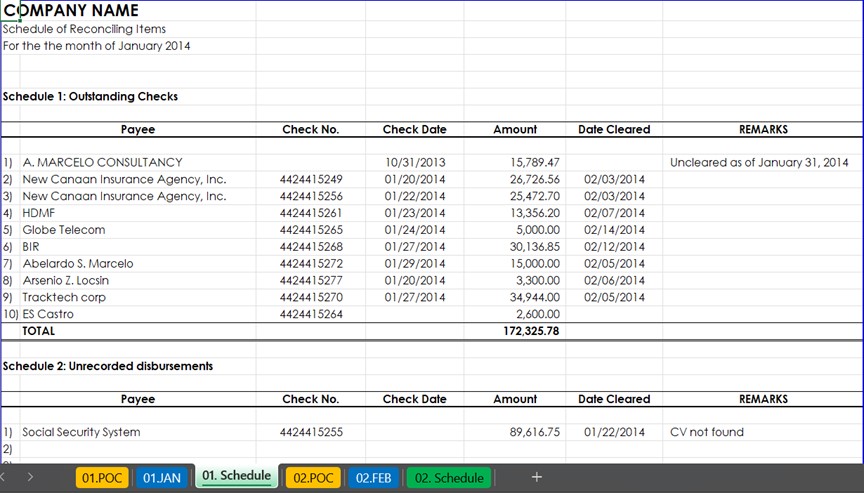Screen dimensions: 864x493
Task: Select check number 4424415255
Action: [x=311, y=432]
